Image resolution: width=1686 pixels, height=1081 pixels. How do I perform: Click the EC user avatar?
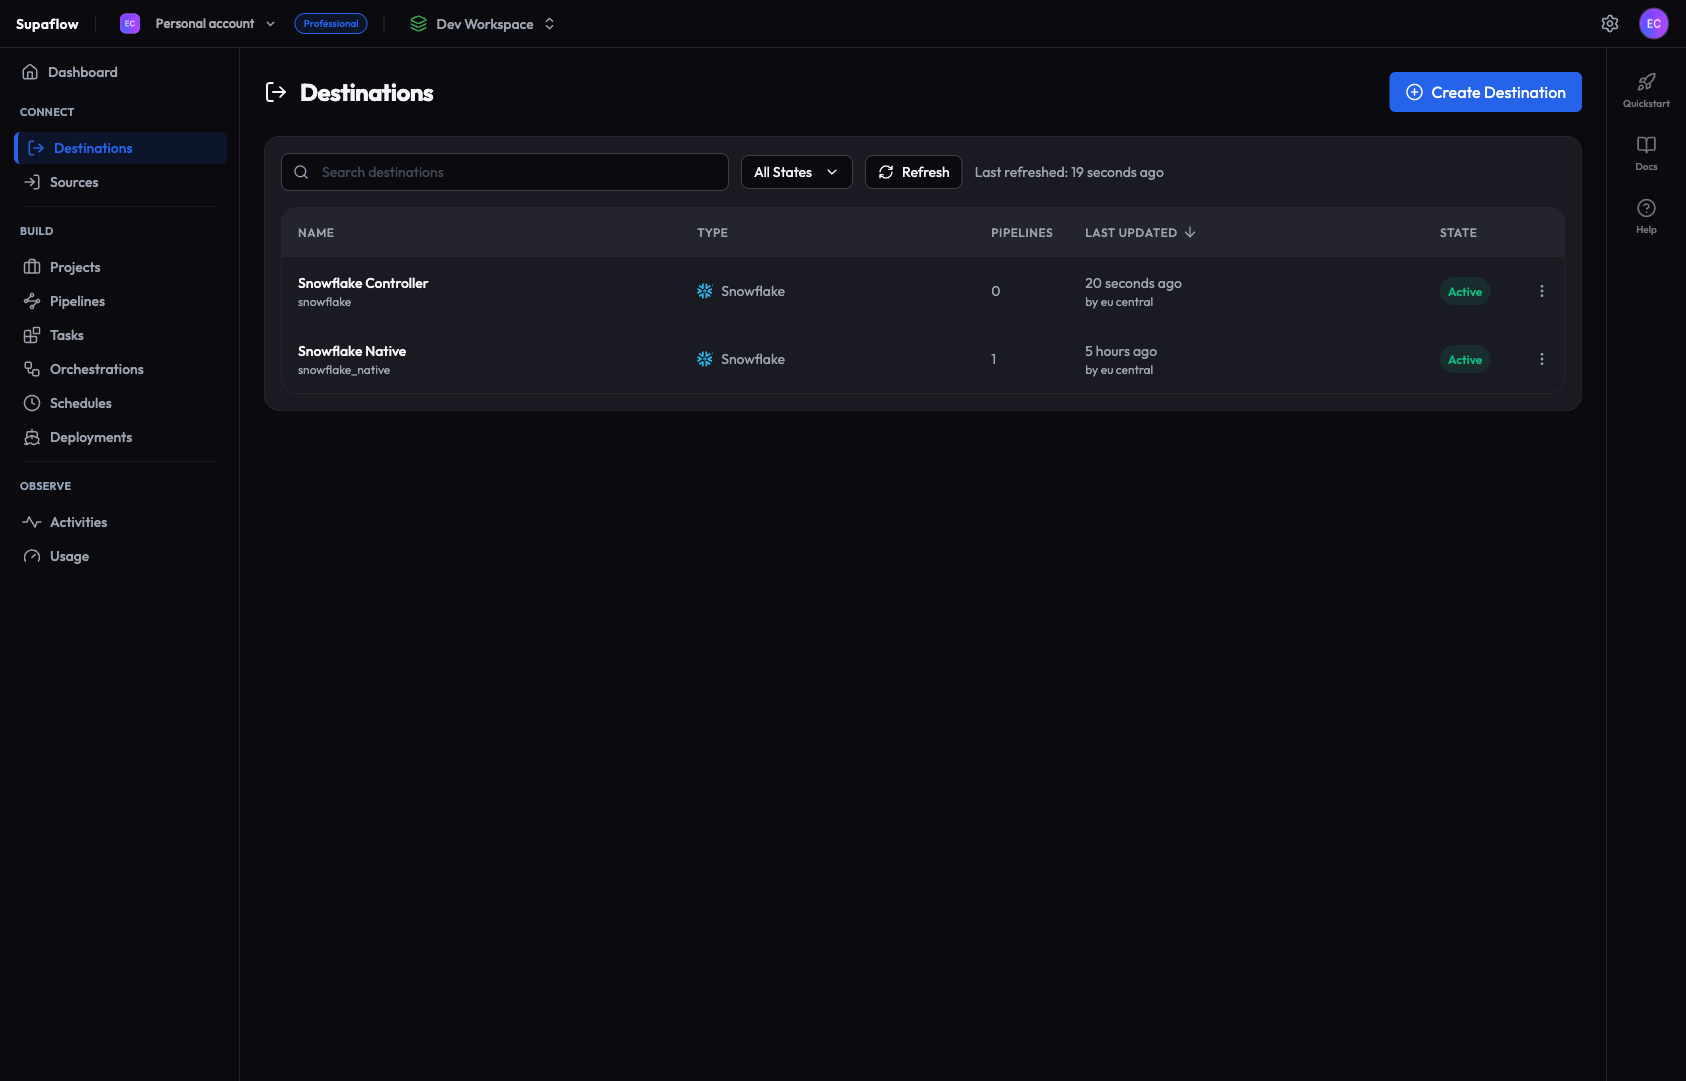point(1653,24)
